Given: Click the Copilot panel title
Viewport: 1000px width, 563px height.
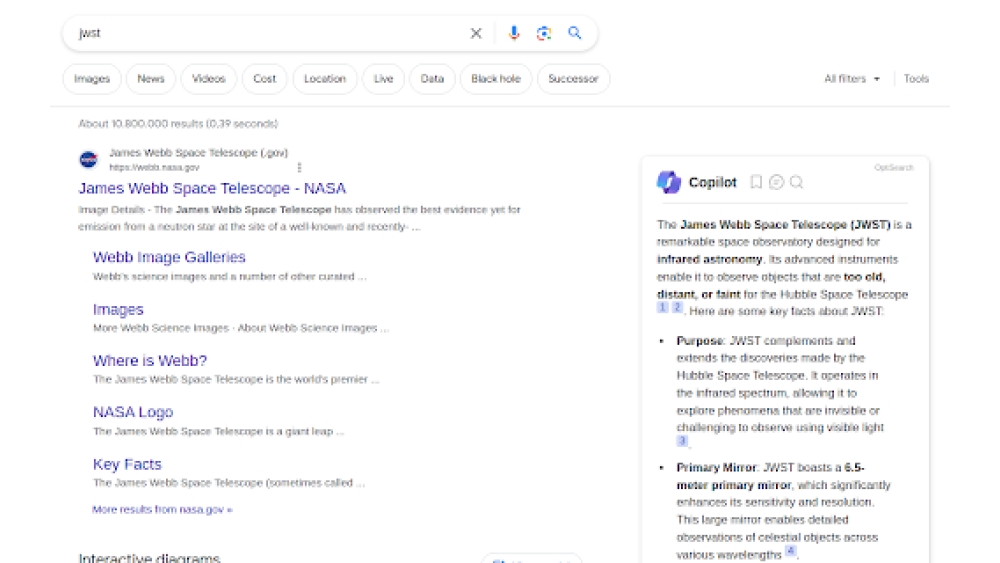Looking at the screenshot, I should pyautogui.click(x=712, y=182).
